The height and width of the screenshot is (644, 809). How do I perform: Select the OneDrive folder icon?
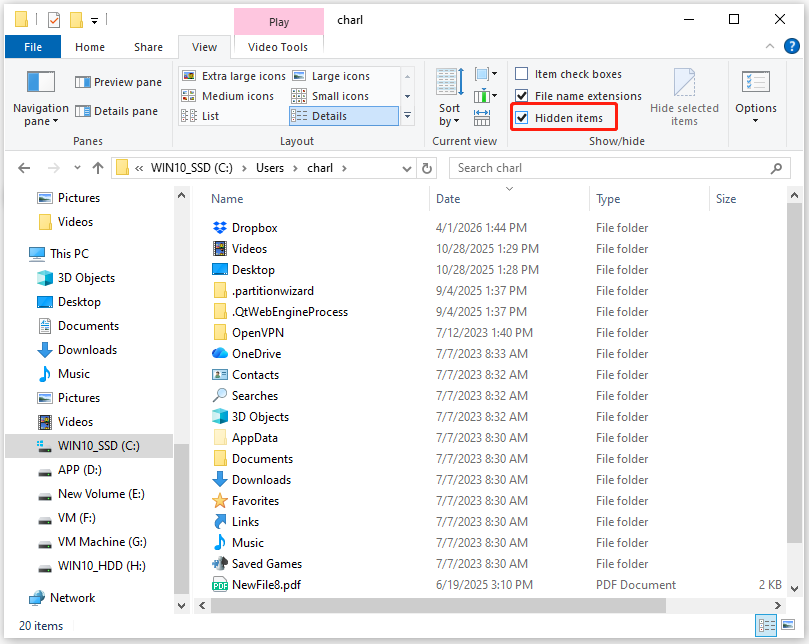pyautogui.click(x=220, y=353)
